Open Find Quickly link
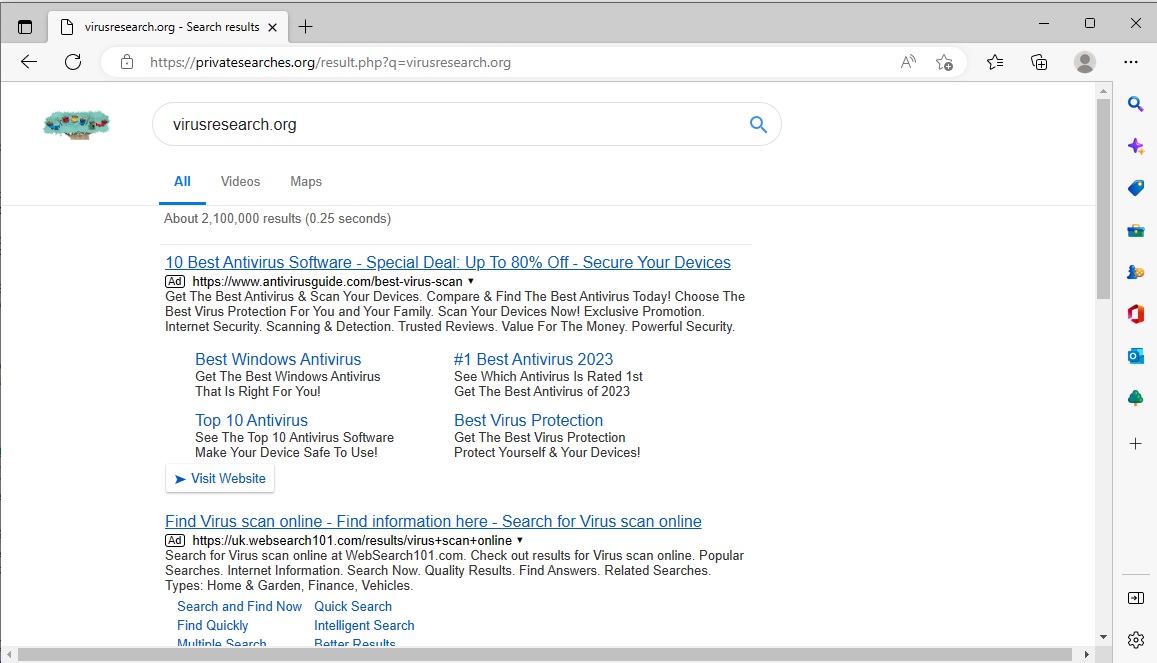 coord(213,625)
